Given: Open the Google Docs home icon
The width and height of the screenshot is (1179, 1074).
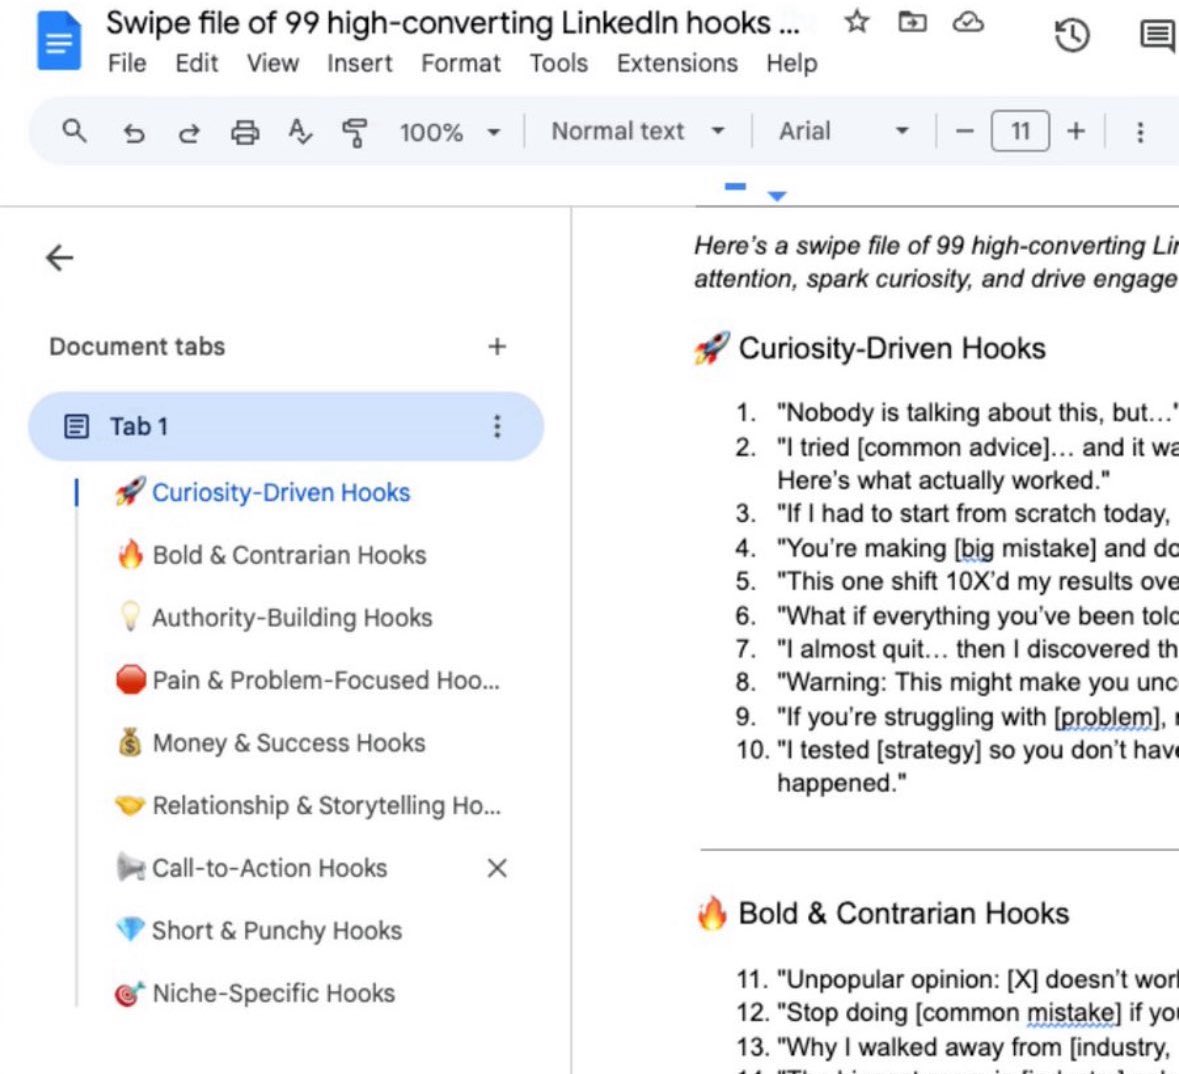Looking at the screenshot, I should (59, 41).
